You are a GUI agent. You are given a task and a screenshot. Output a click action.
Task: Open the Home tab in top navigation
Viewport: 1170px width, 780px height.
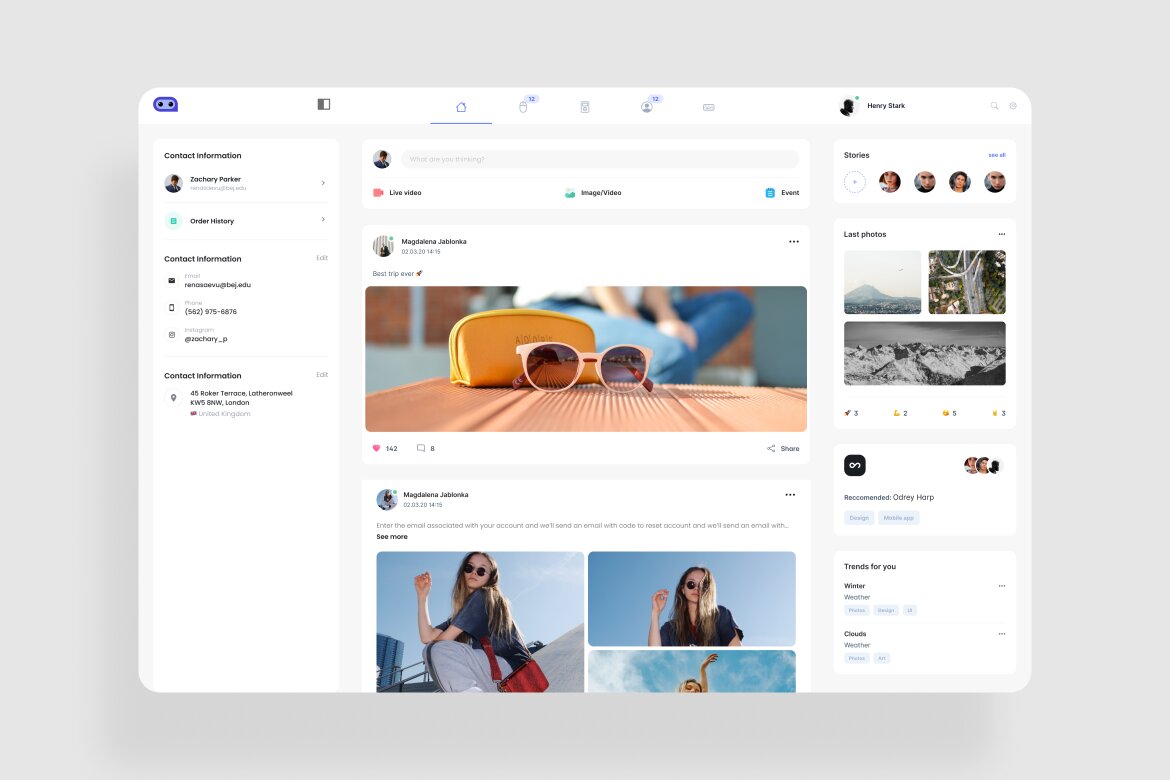pyautogui.click(x=461, y=107)
